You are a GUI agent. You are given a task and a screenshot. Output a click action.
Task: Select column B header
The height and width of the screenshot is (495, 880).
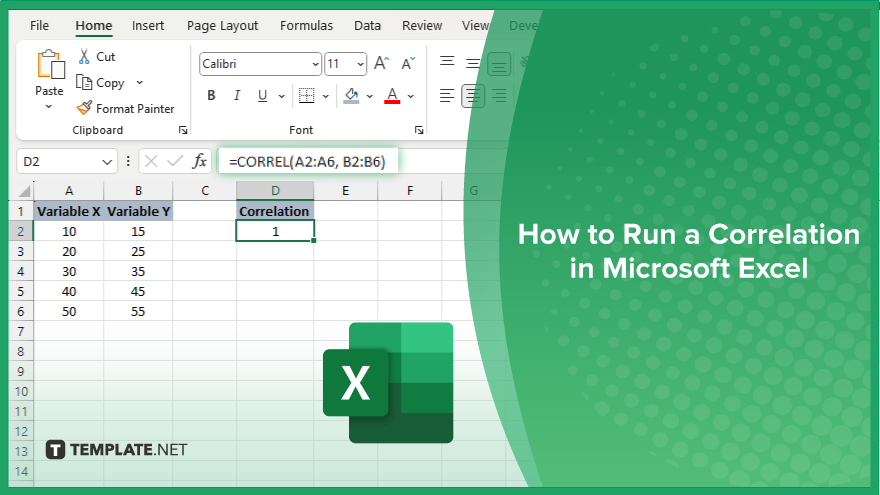[x=138, y=191]
